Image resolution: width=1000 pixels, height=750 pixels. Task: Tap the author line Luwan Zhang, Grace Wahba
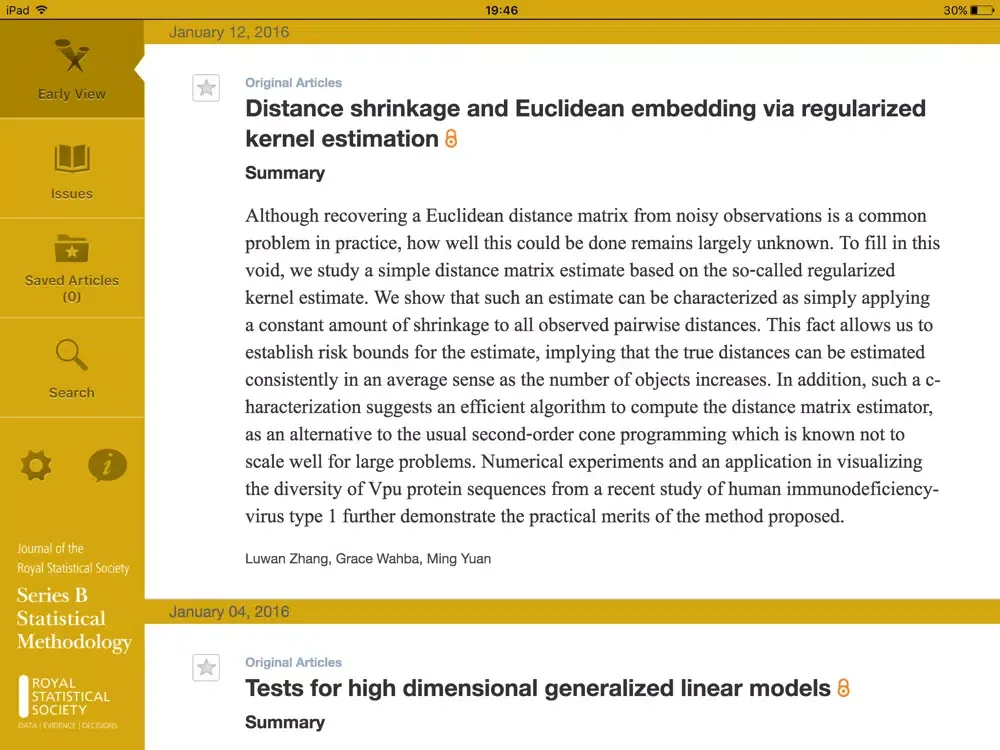tap(368, 559)
